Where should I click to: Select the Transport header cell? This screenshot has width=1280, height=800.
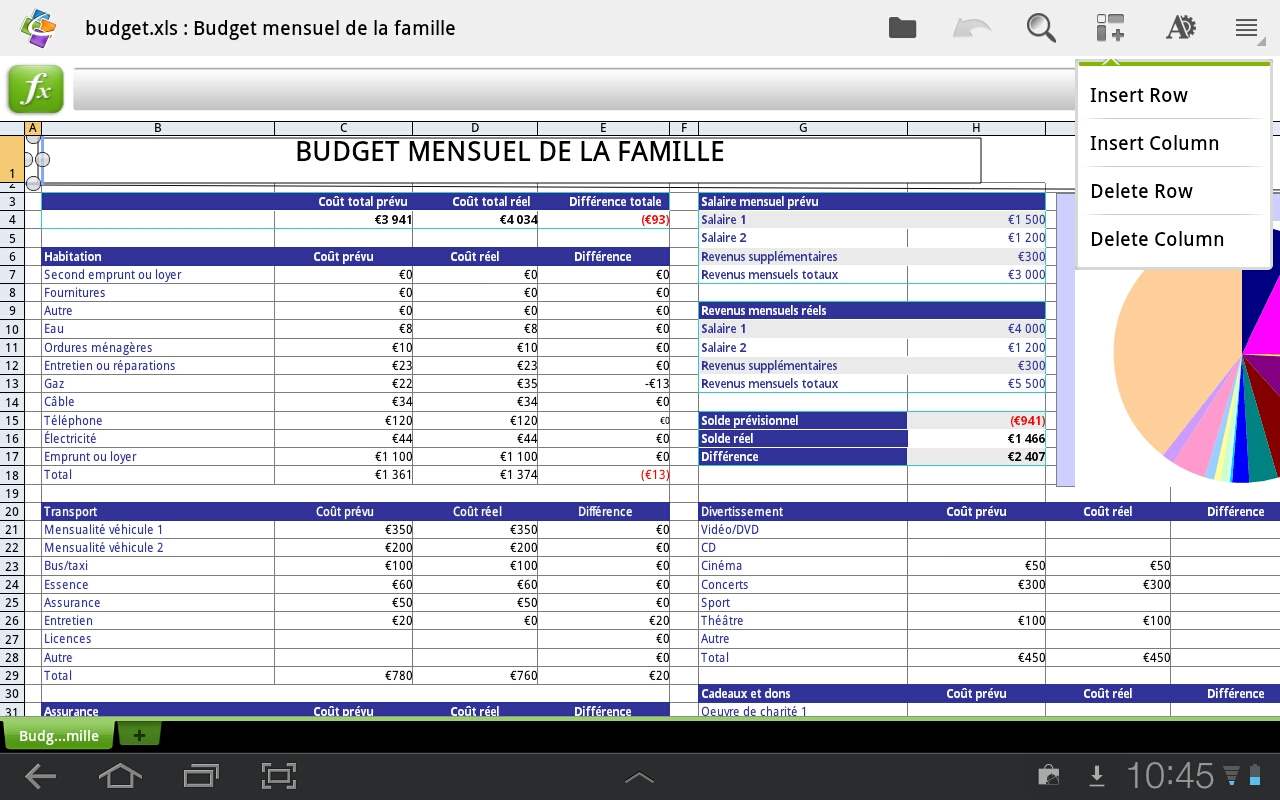[x=158, y=512]
